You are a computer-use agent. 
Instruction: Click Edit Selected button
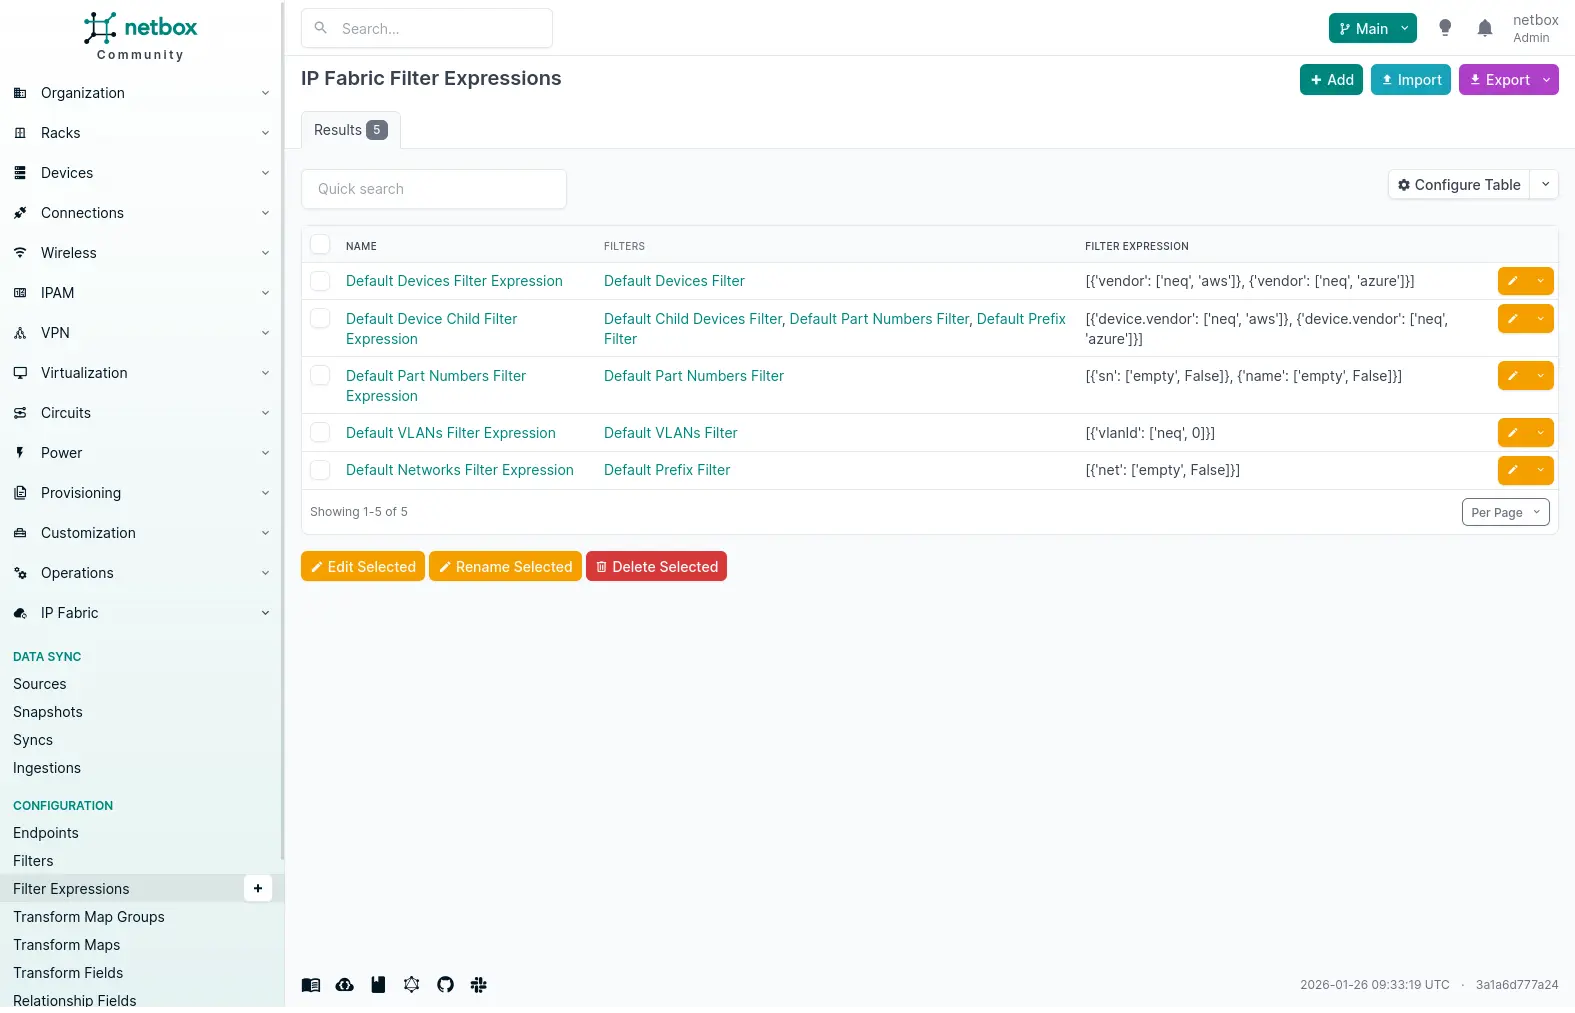coord(363,566)
